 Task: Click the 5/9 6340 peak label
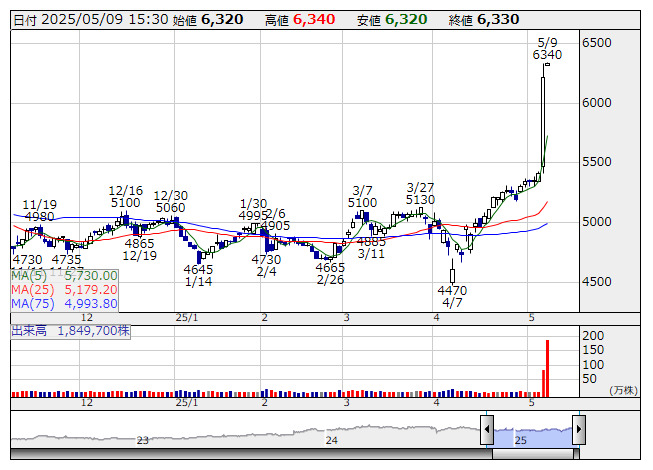(x=547, y=49)
